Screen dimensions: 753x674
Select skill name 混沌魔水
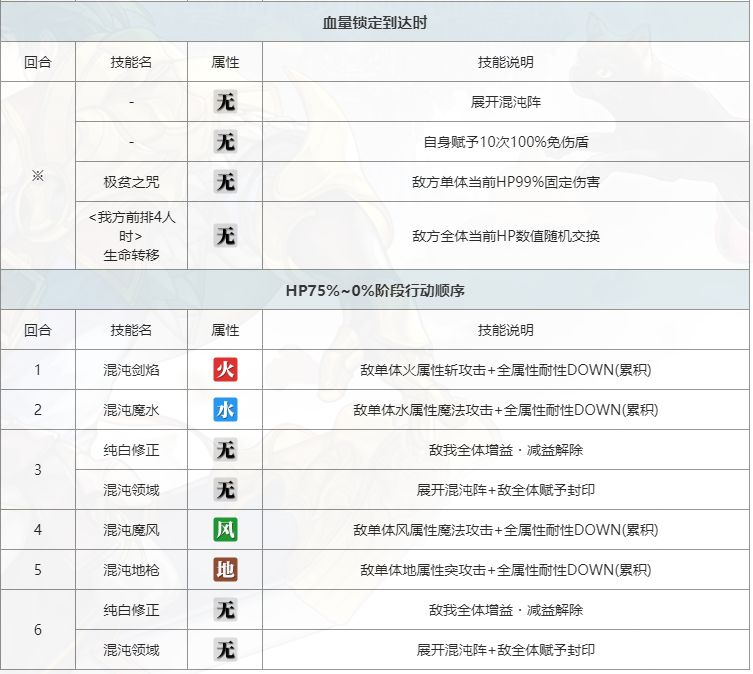coord(131,410)
